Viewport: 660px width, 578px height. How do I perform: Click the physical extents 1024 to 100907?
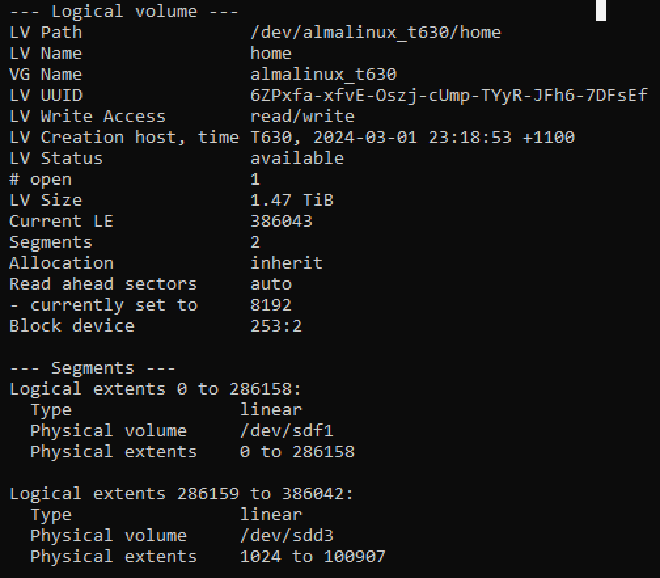pos(313,557)
